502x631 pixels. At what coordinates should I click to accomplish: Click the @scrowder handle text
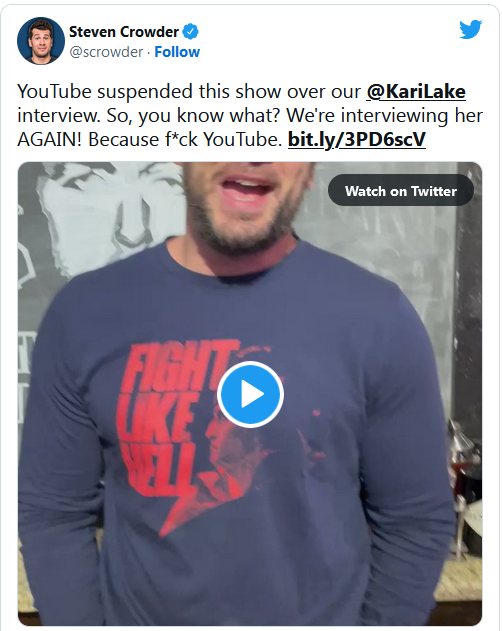106,52
